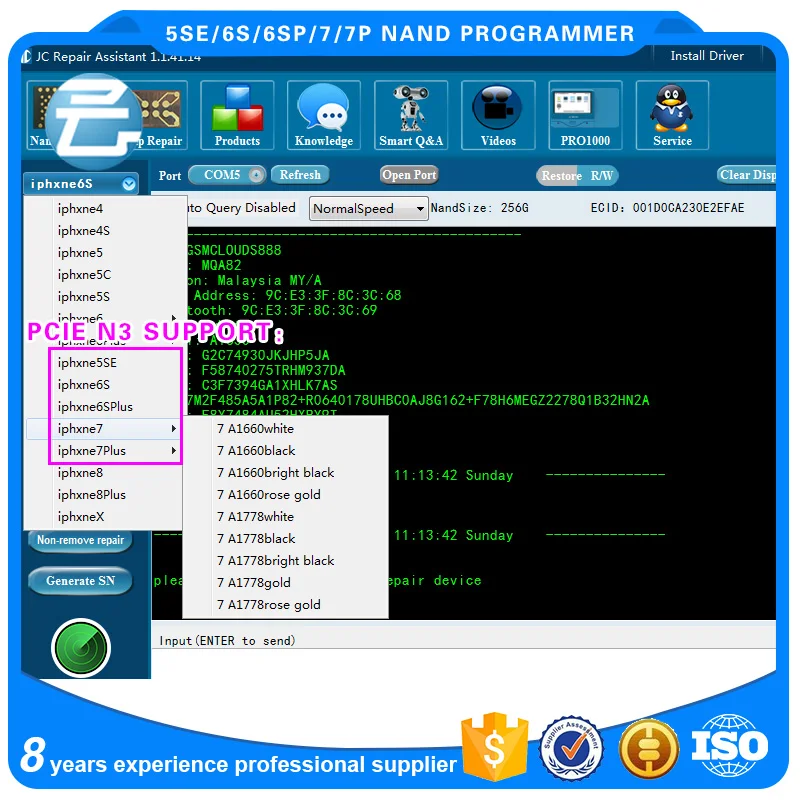Choose 7 A1660white submenu item
Viewport: 800px width, 800px height.
[286, 429]
